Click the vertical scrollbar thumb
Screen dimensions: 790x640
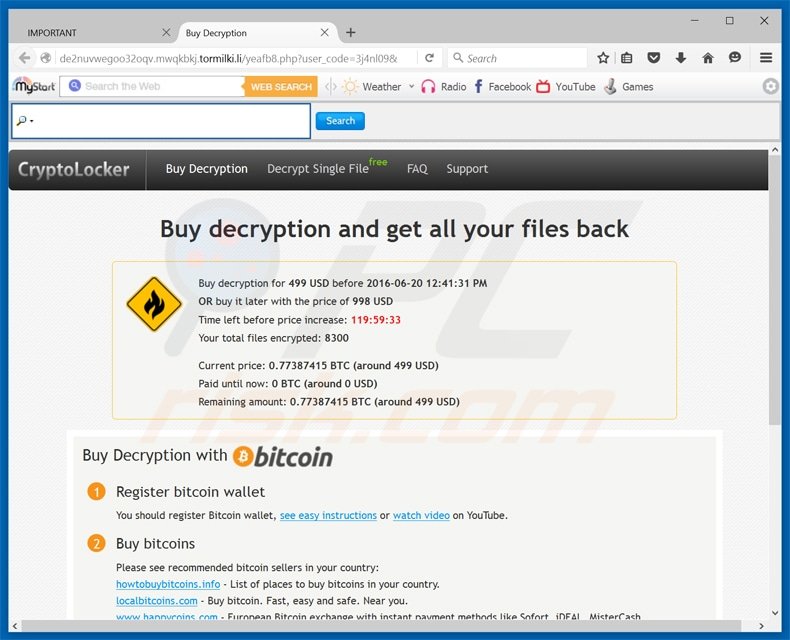click(x=775, y=290)
